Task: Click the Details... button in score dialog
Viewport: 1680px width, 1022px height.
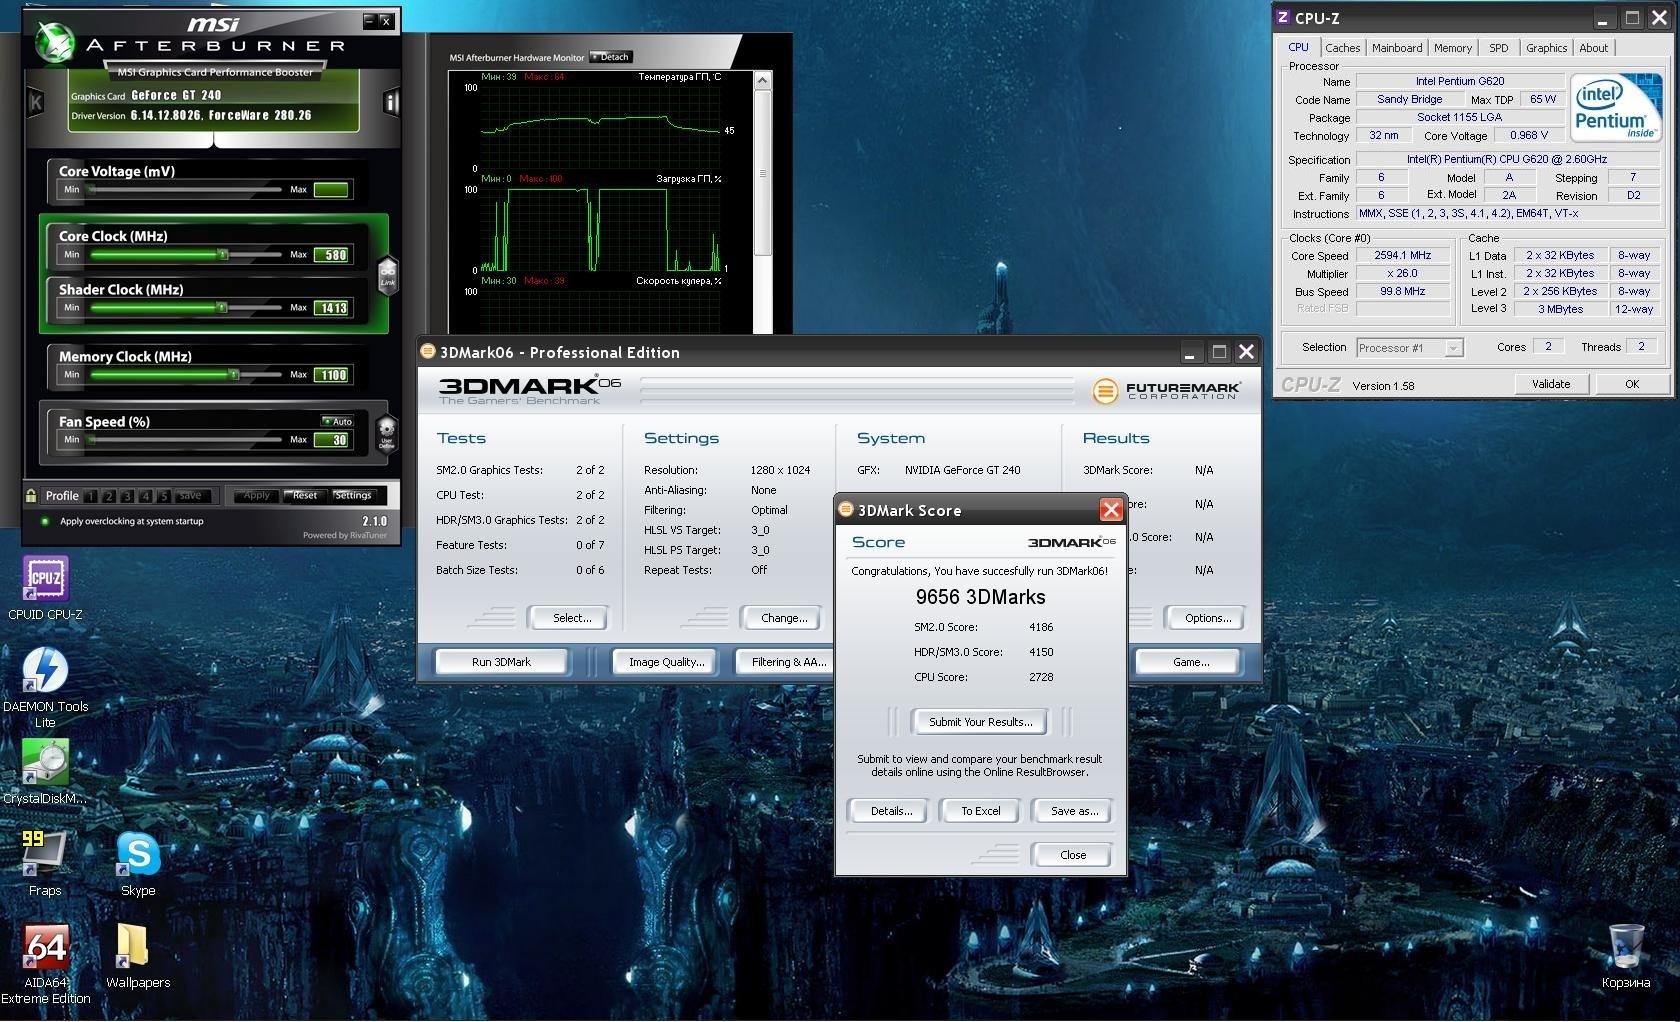Action: 891,811
